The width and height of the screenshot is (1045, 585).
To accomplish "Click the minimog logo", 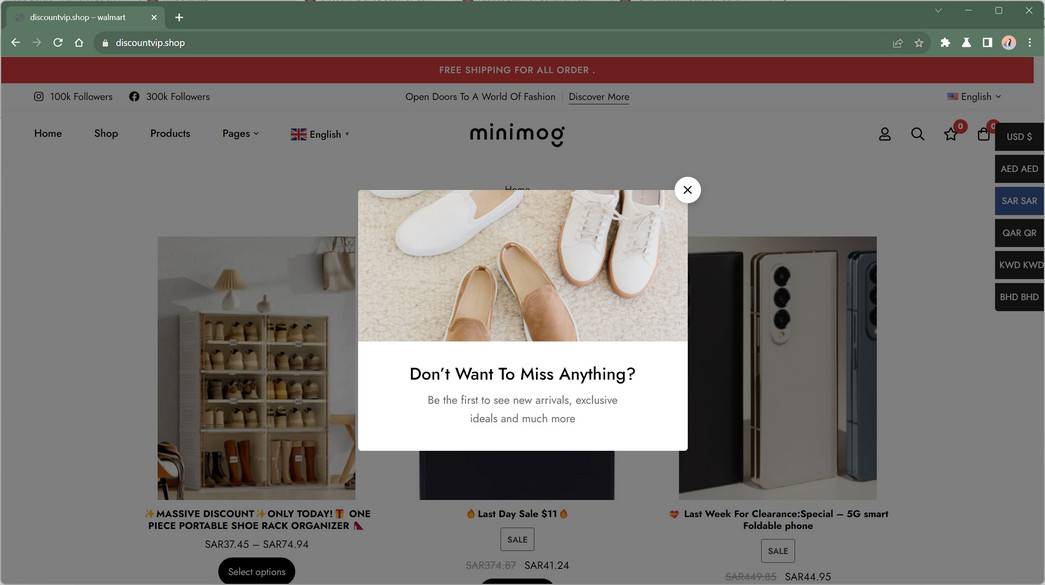I will click(x=517, y=134).
